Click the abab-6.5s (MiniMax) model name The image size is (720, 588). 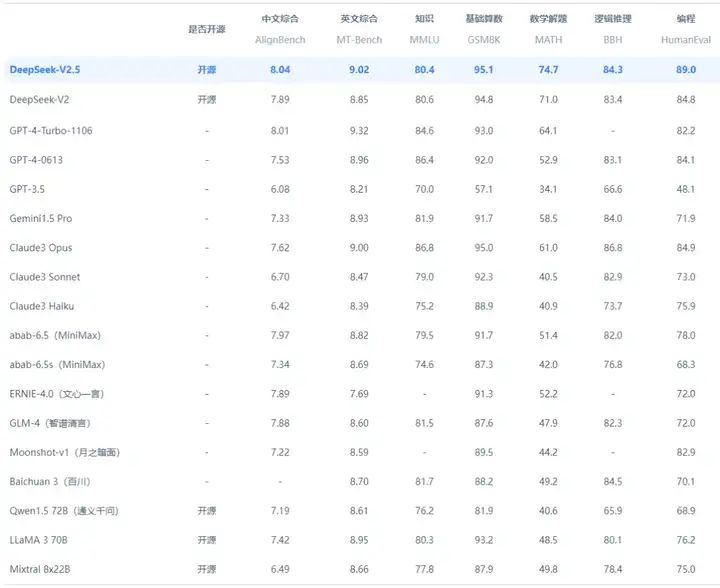(57, 365)
